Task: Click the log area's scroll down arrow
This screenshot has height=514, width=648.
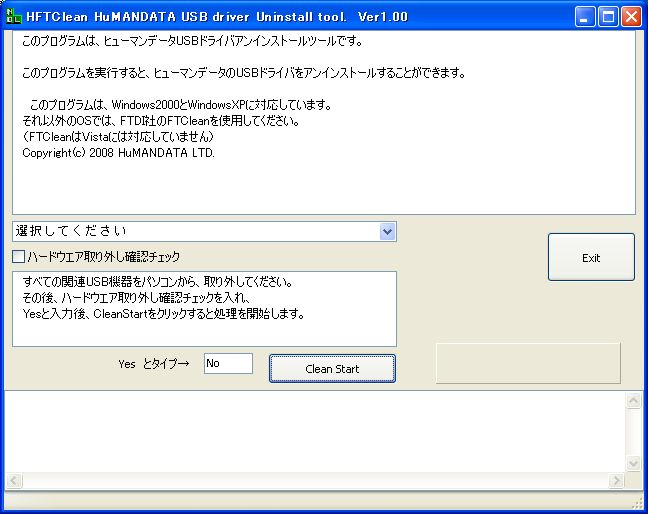Action: point(633,463)
